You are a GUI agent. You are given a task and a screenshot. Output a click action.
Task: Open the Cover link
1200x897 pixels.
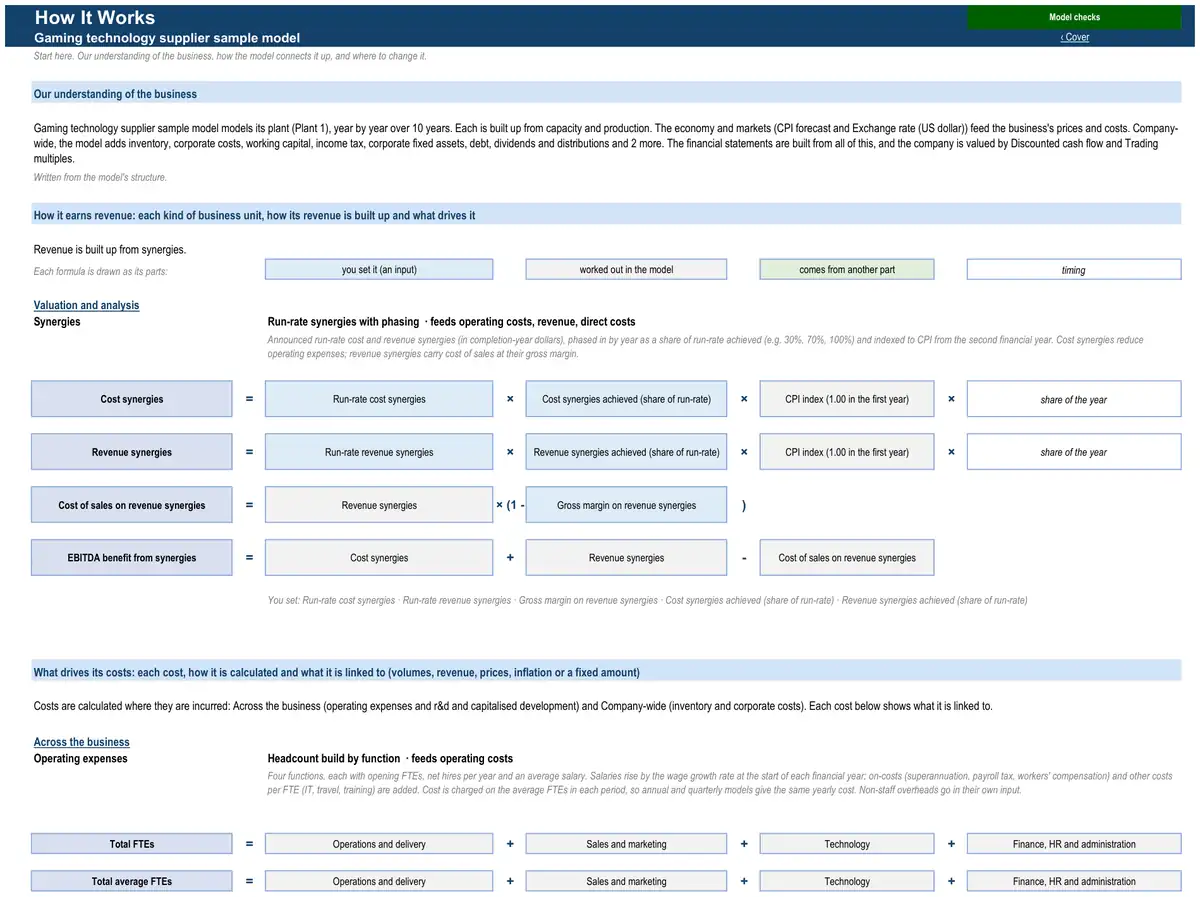tap(1075, 37)
